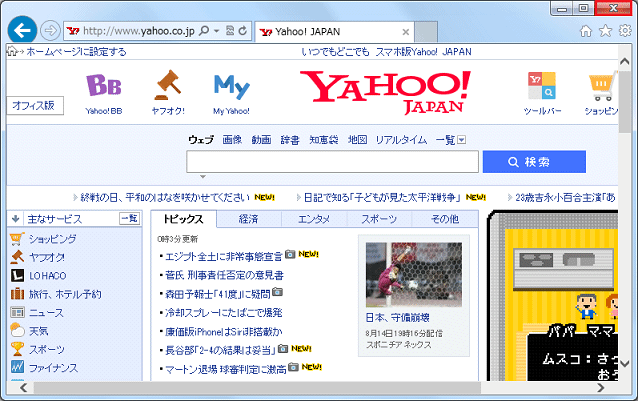Screen dimensions: 638x401
Task: Open Yahoo! BB icon
Action: (x=104, y=94)
